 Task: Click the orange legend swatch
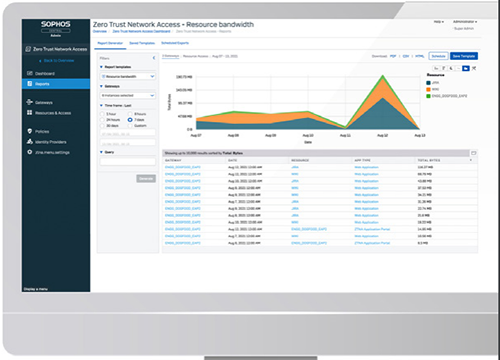[x=428, y=89]
